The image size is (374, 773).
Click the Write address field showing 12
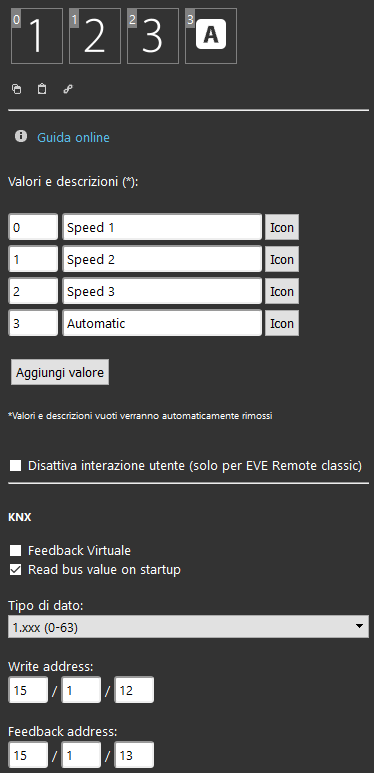tap(134, 690)
